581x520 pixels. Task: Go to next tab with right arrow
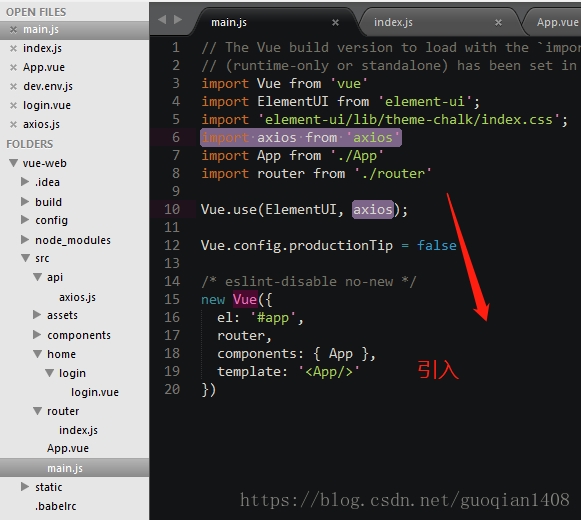pos(178,19)
